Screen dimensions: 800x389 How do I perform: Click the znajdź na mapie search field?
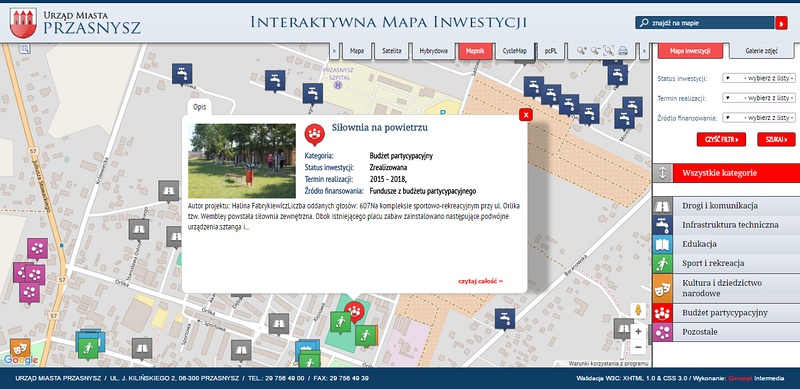(x=705, y=23)
